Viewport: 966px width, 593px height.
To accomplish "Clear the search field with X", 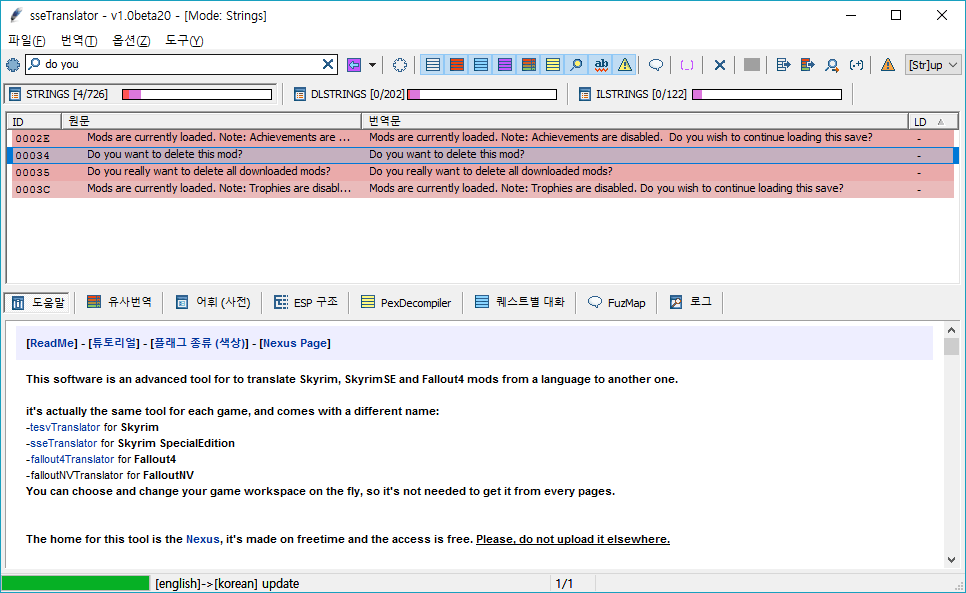I will point(328,65).
